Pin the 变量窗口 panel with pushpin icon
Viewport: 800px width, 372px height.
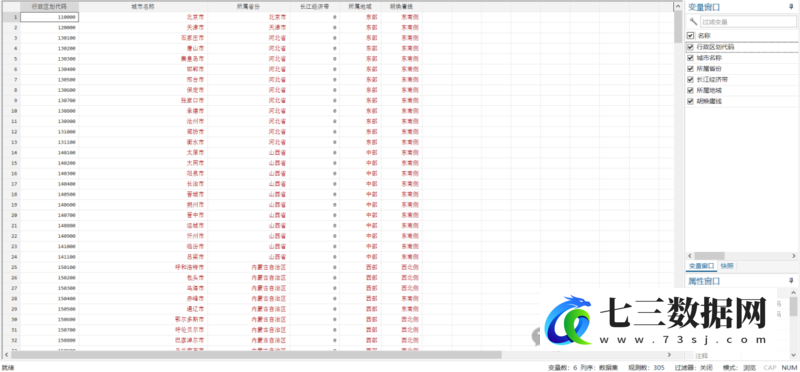pos(791,7)
